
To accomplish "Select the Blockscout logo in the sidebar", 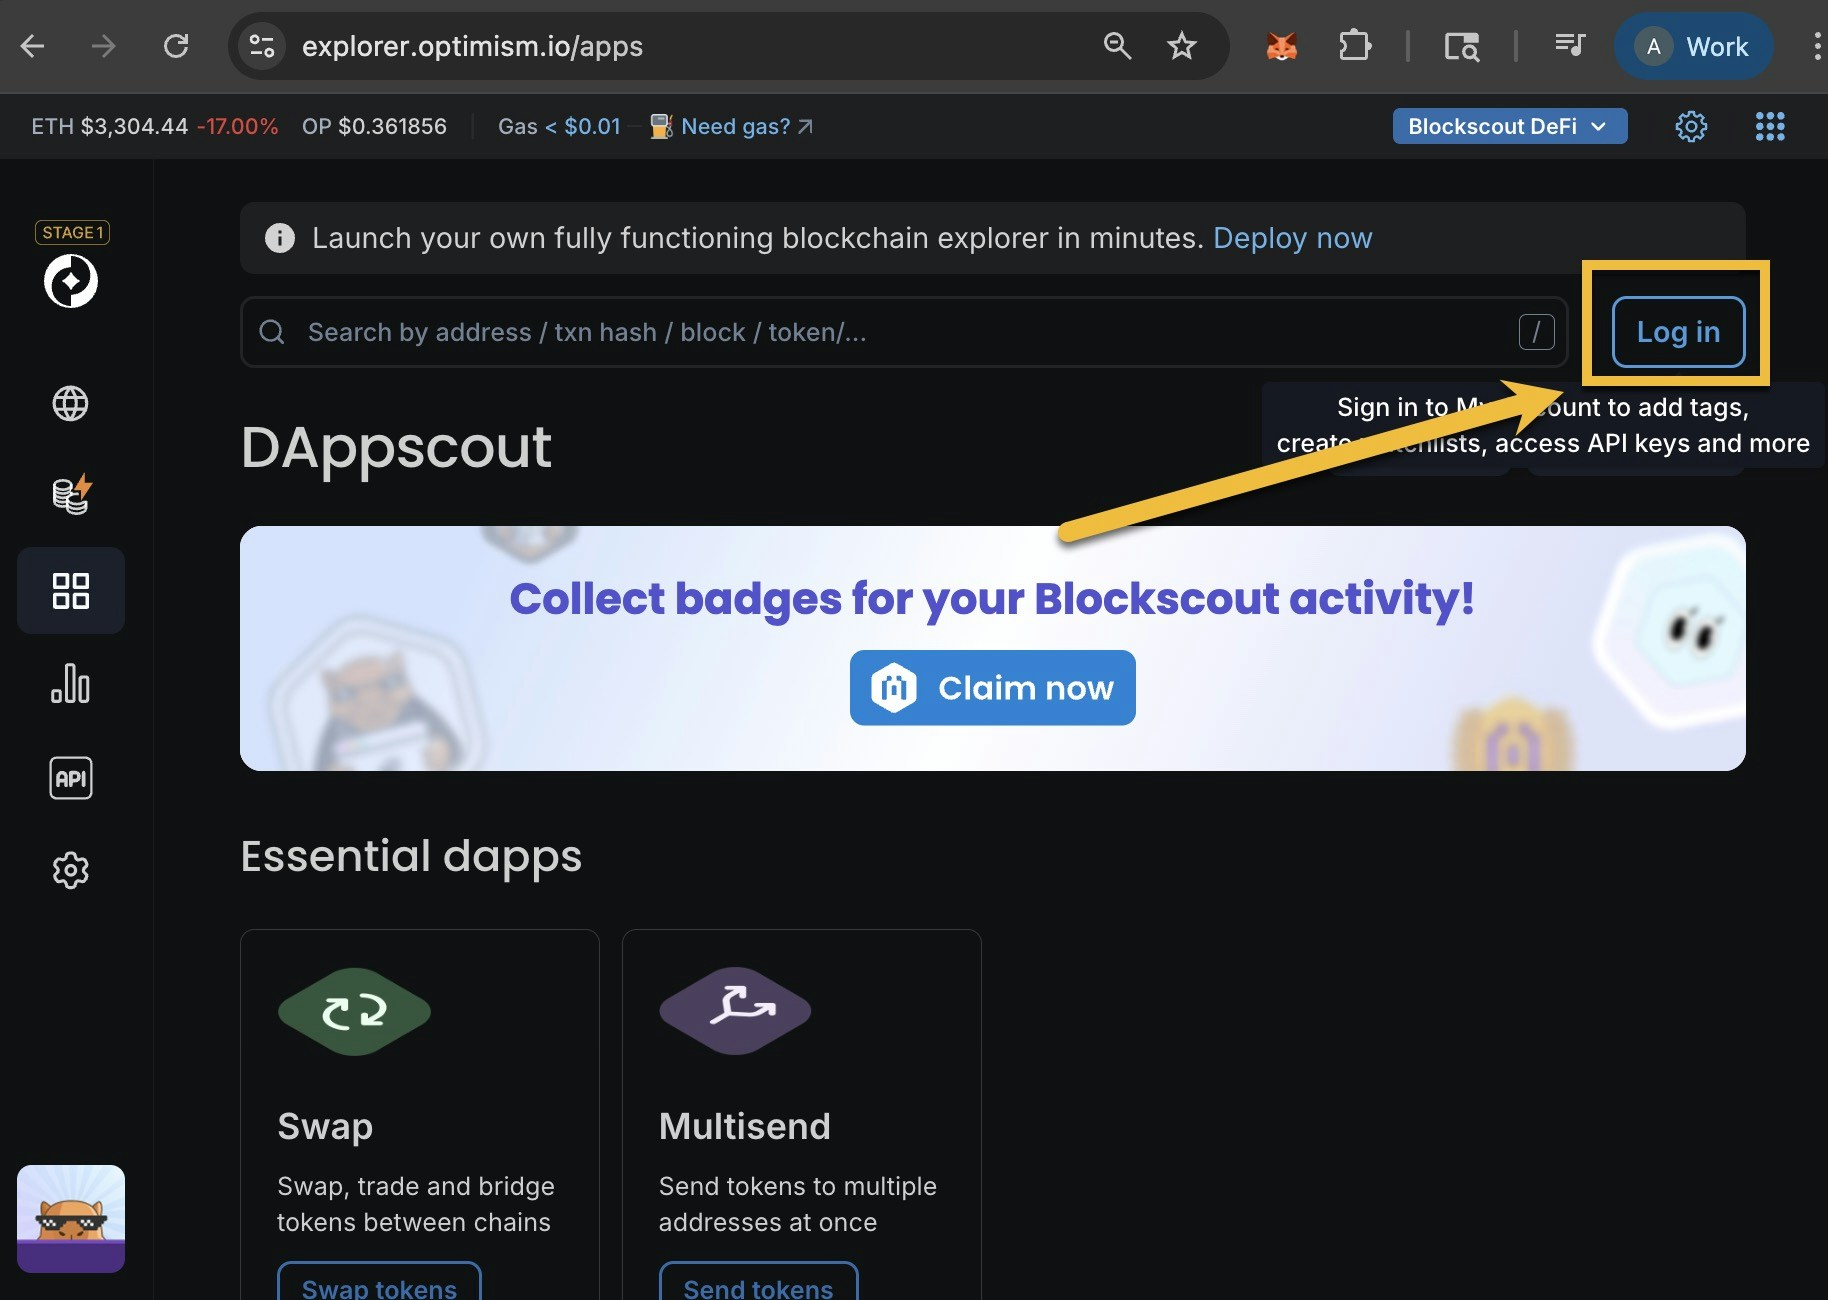I will [x=69, y=281].
